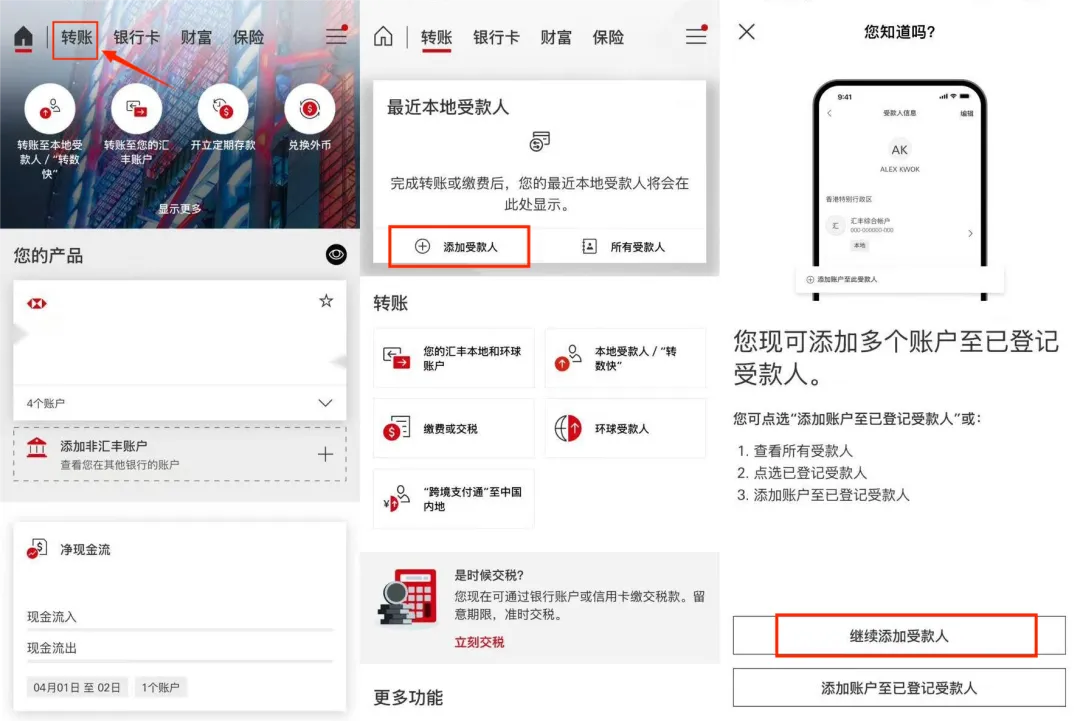
Task: Tap the home outline icon in the middle screen
Action: (x=383, y=36)
